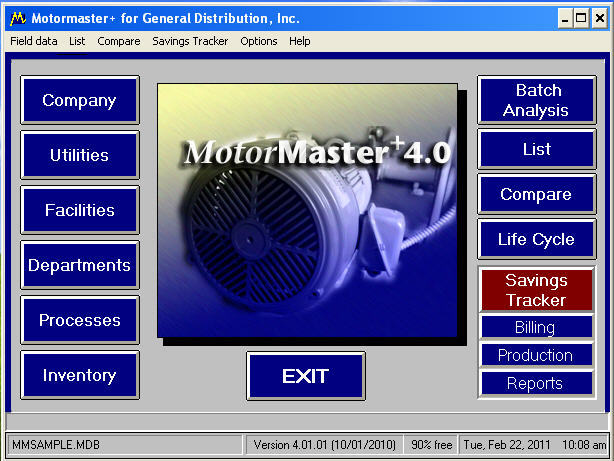Minimize the Motormaster+ window

point(565,18)
